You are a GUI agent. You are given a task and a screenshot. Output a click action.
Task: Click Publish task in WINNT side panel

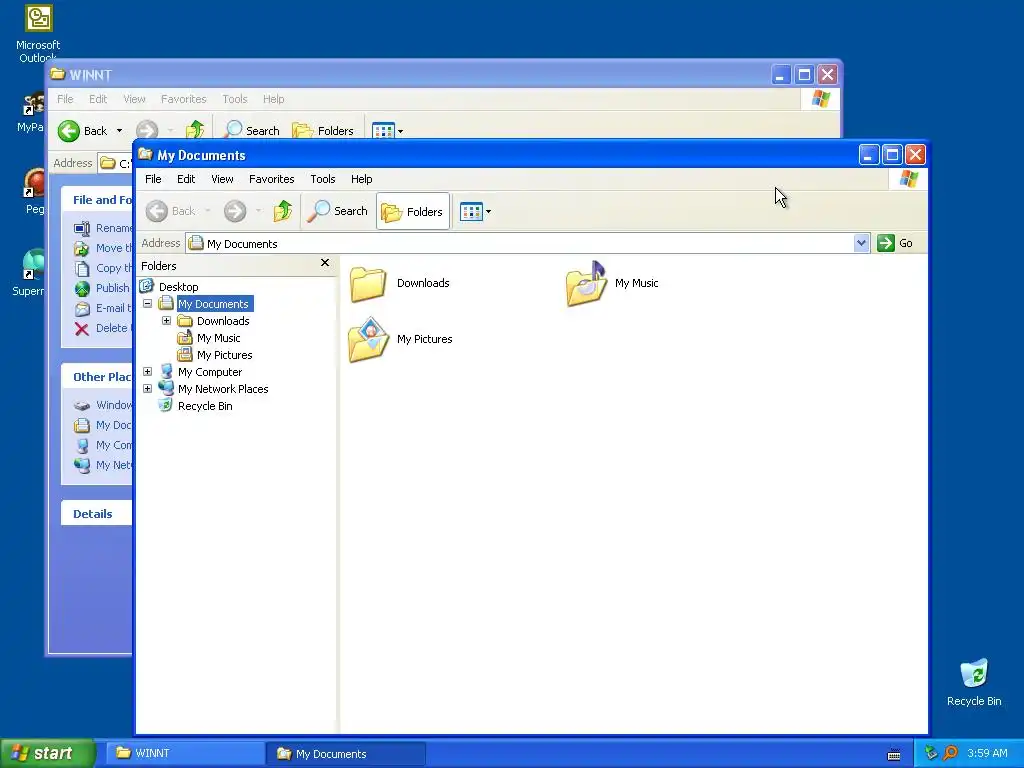click(x=103, y=288)
